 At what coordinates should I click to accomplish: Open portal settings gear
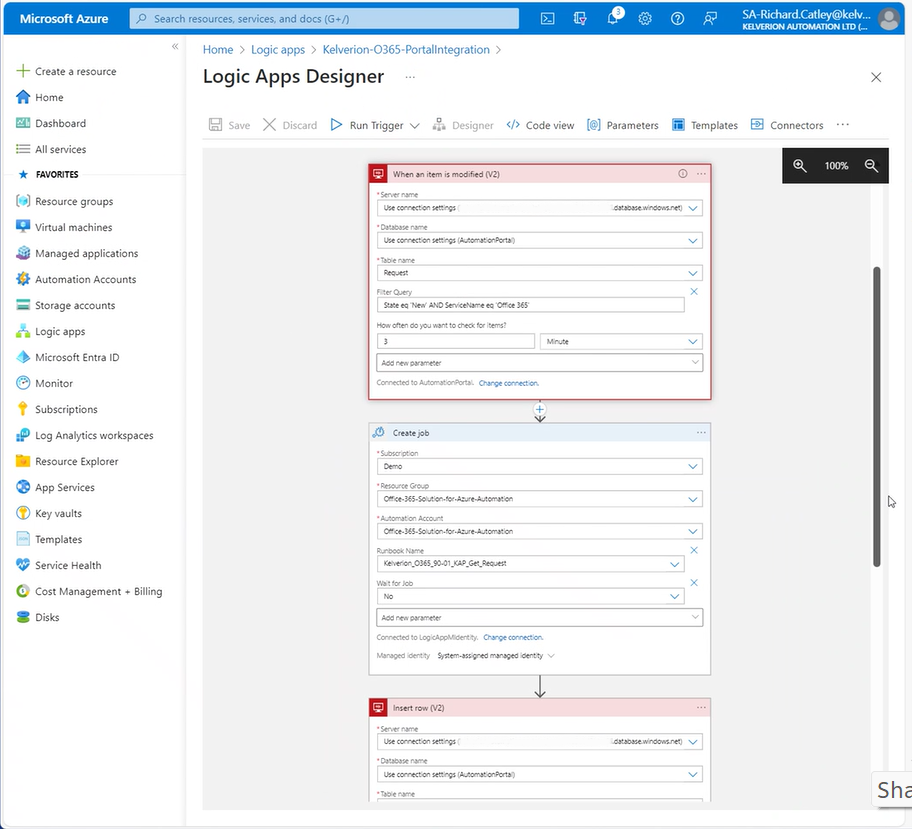645,19
